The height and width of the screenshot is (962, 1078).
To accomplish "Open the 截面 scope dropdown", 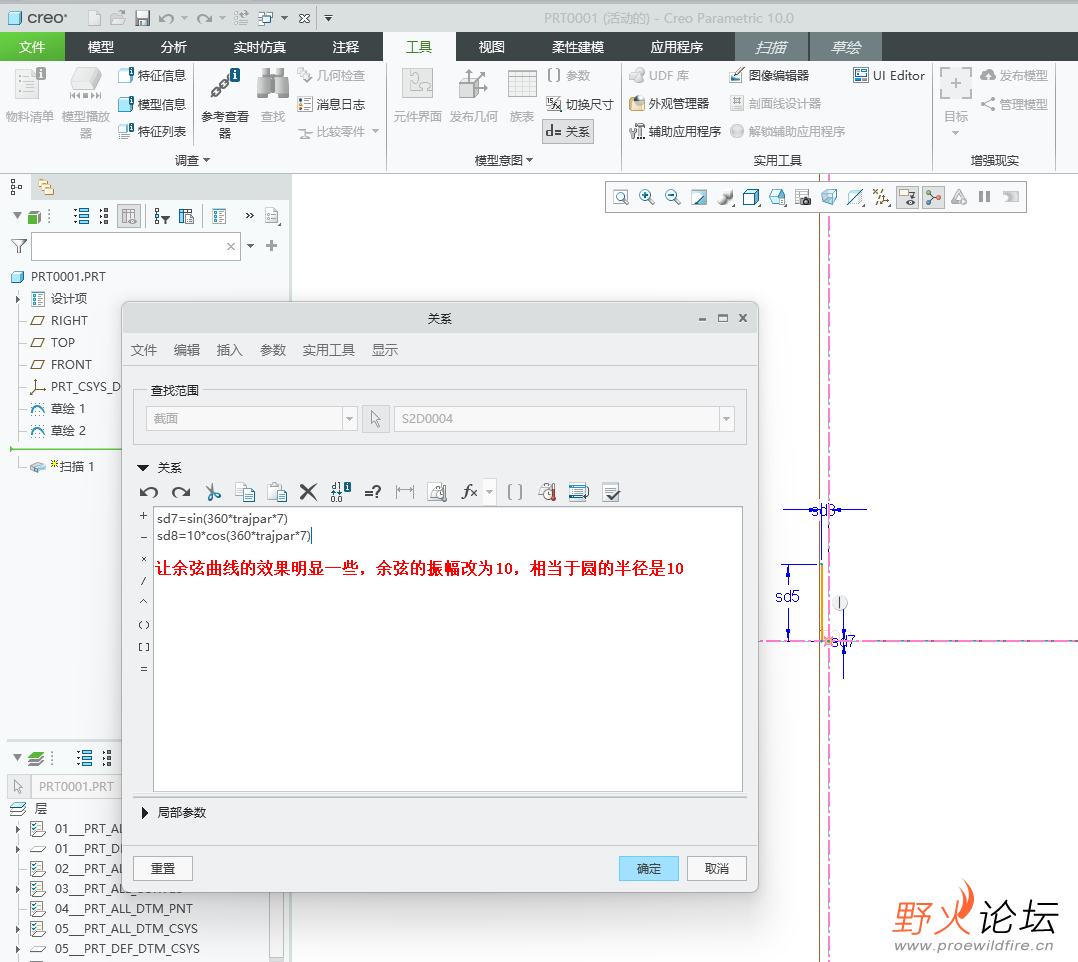I will pos(350,419).
